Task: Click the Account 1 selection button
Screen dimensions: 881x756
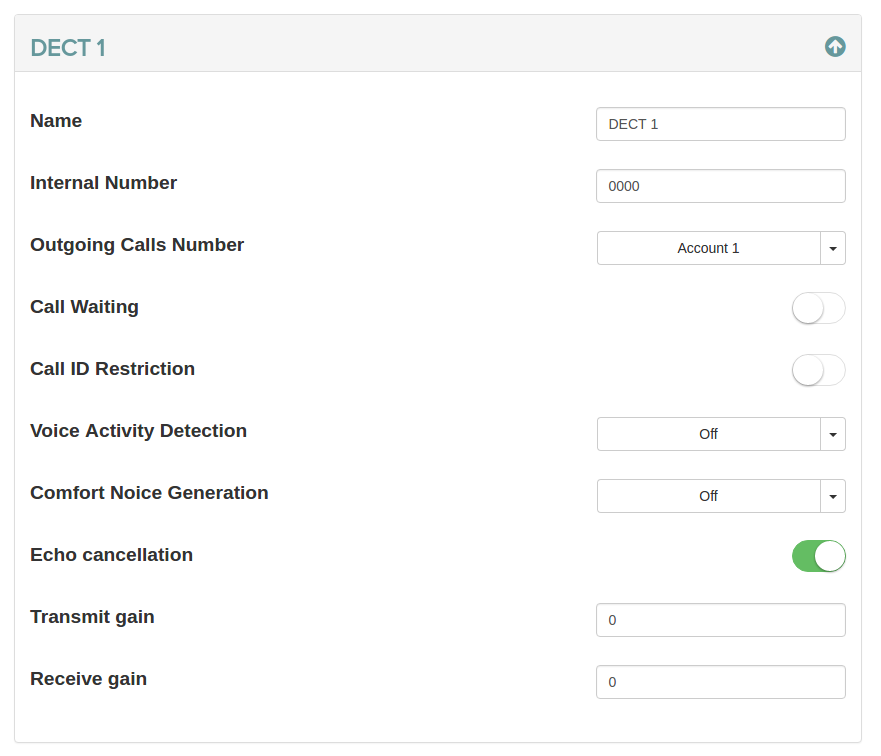Action: click(x=708, y=248)
